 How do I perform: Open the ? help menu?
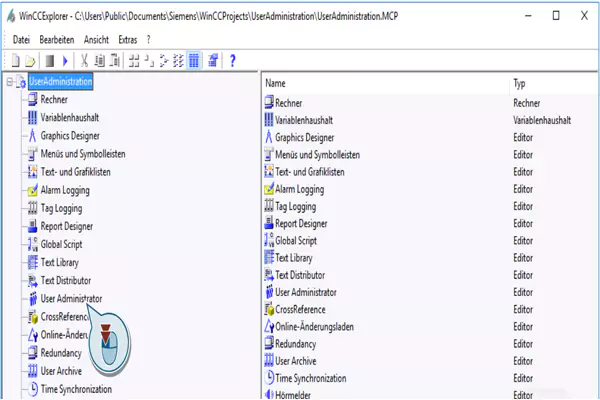(148, 39)
